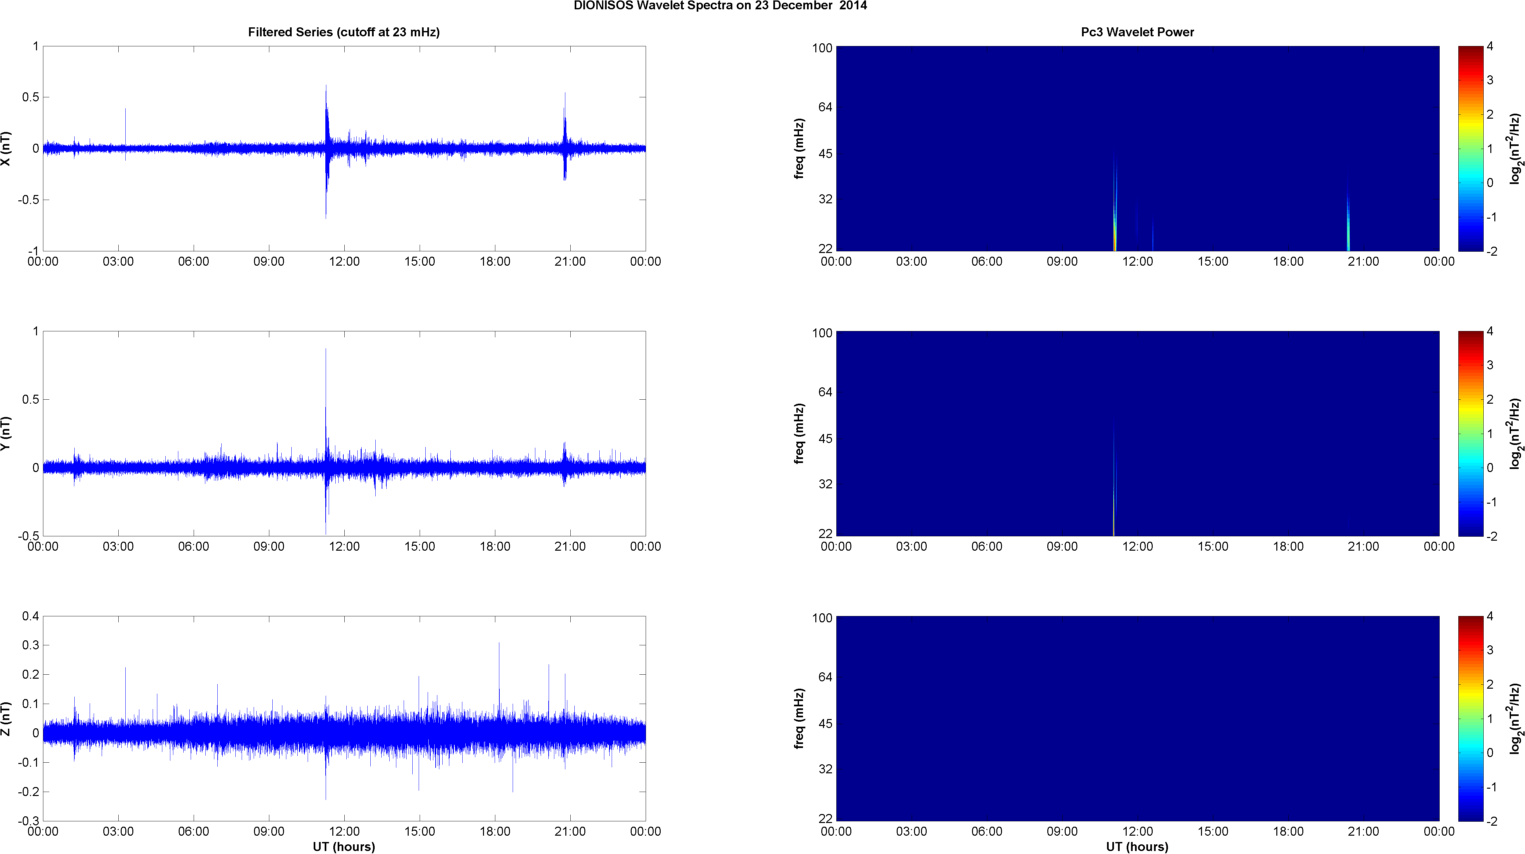Click the '09:00' tick under the top spectrogram
Image resolution: width=1525 pixels, height=854 pixels.
coord(1062,262)
